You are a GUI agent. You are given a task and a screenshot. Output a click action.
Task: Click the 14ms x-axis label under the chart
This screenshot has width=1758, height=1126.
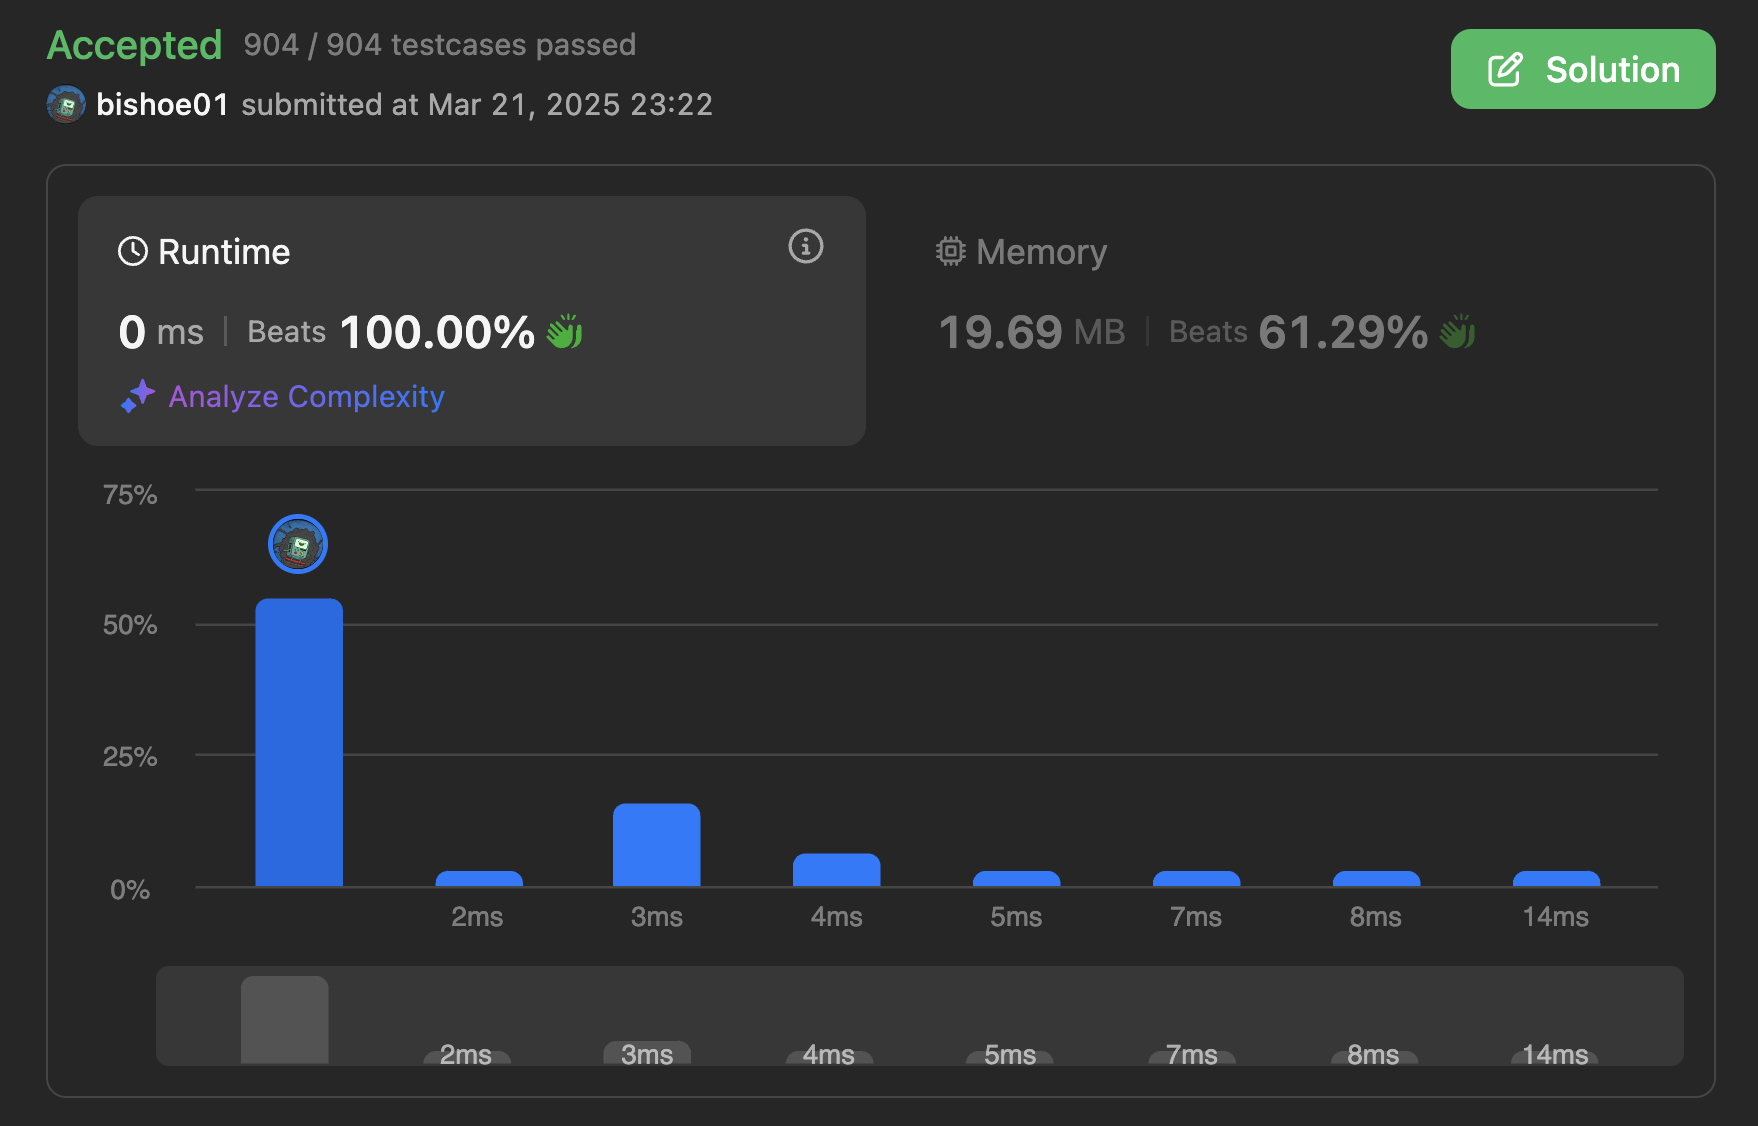click(x=1556, y=917)
